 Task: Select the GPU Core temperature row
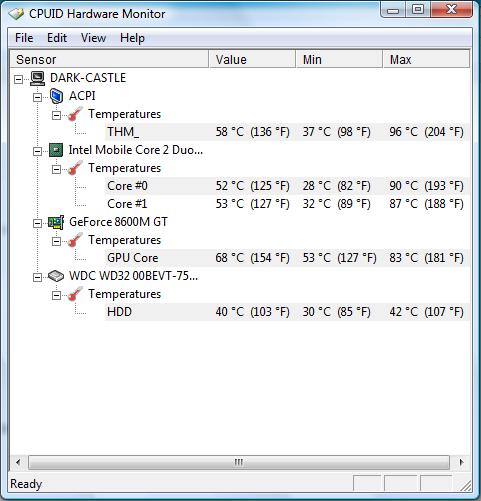coord(287,258)
